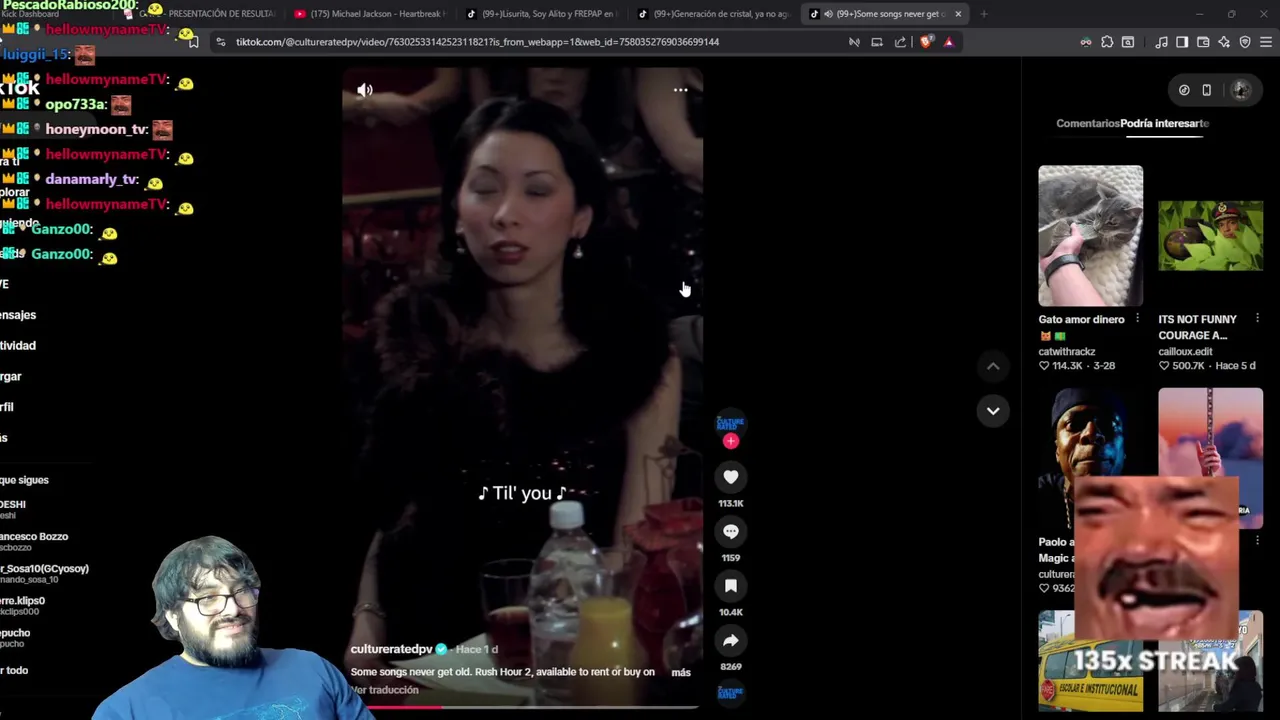
Task: Click the 500.7K likes count text
Action: coord(1188,366)
